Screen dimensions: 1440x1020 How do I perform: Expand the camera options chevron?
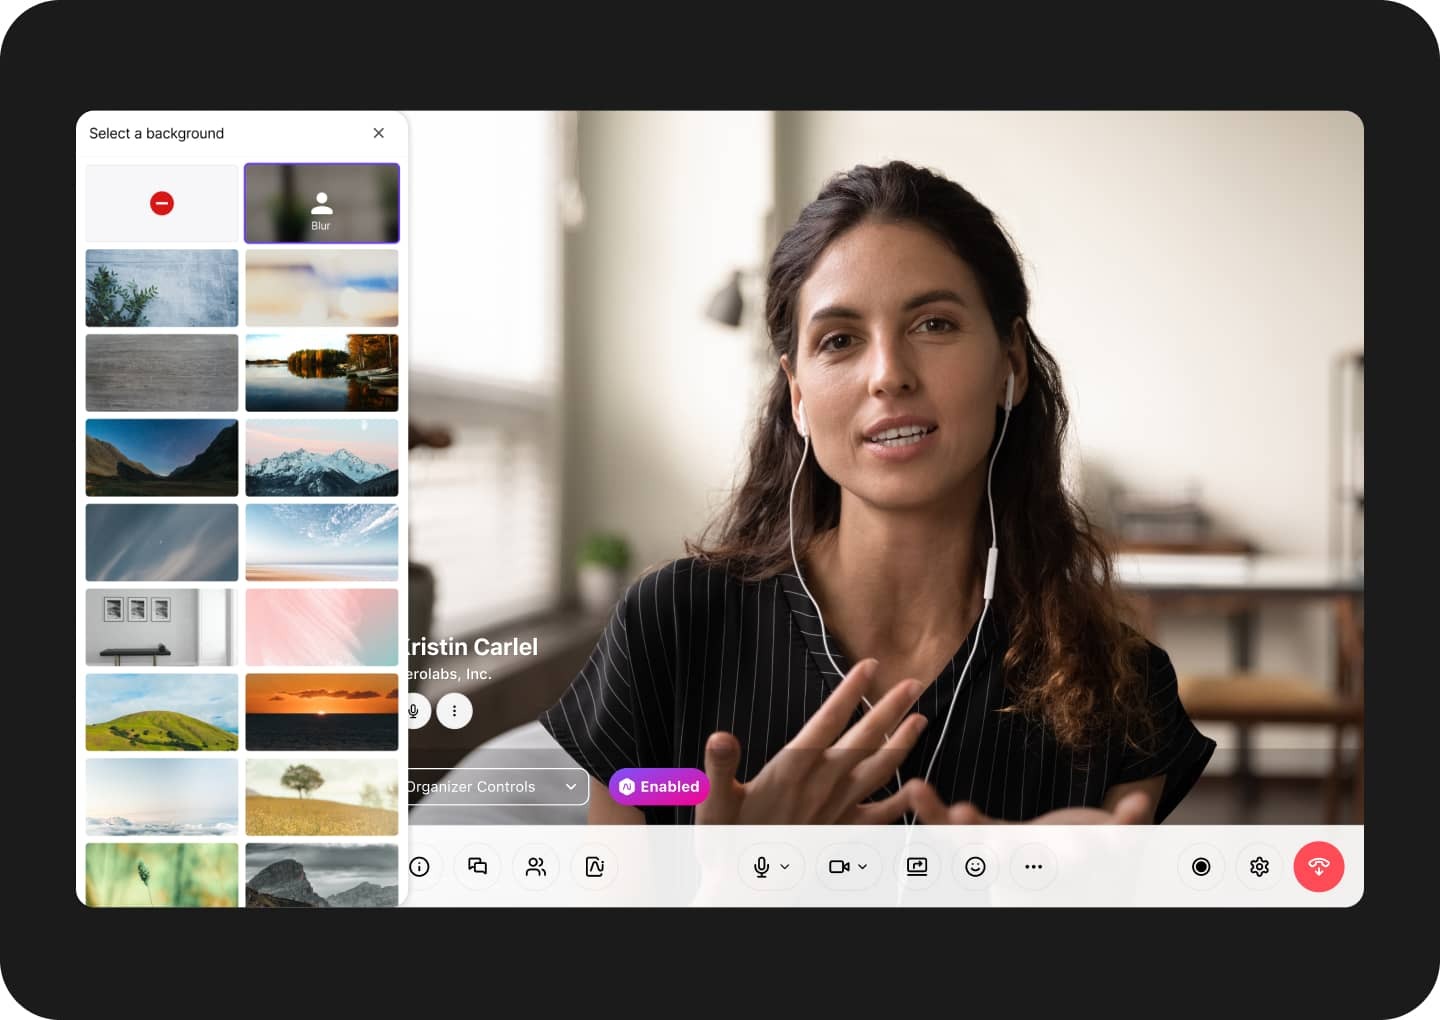[863, 867]
